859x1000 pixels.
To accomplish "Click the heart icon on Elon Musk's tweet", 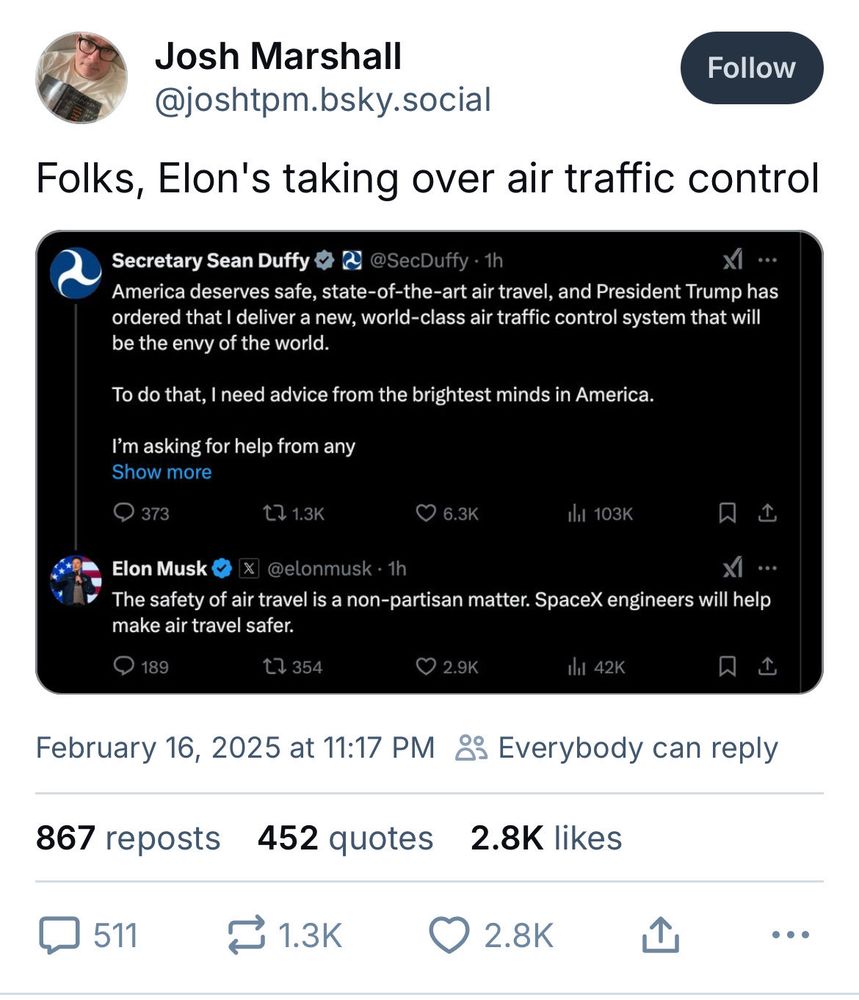I will [x=427, y=666].
